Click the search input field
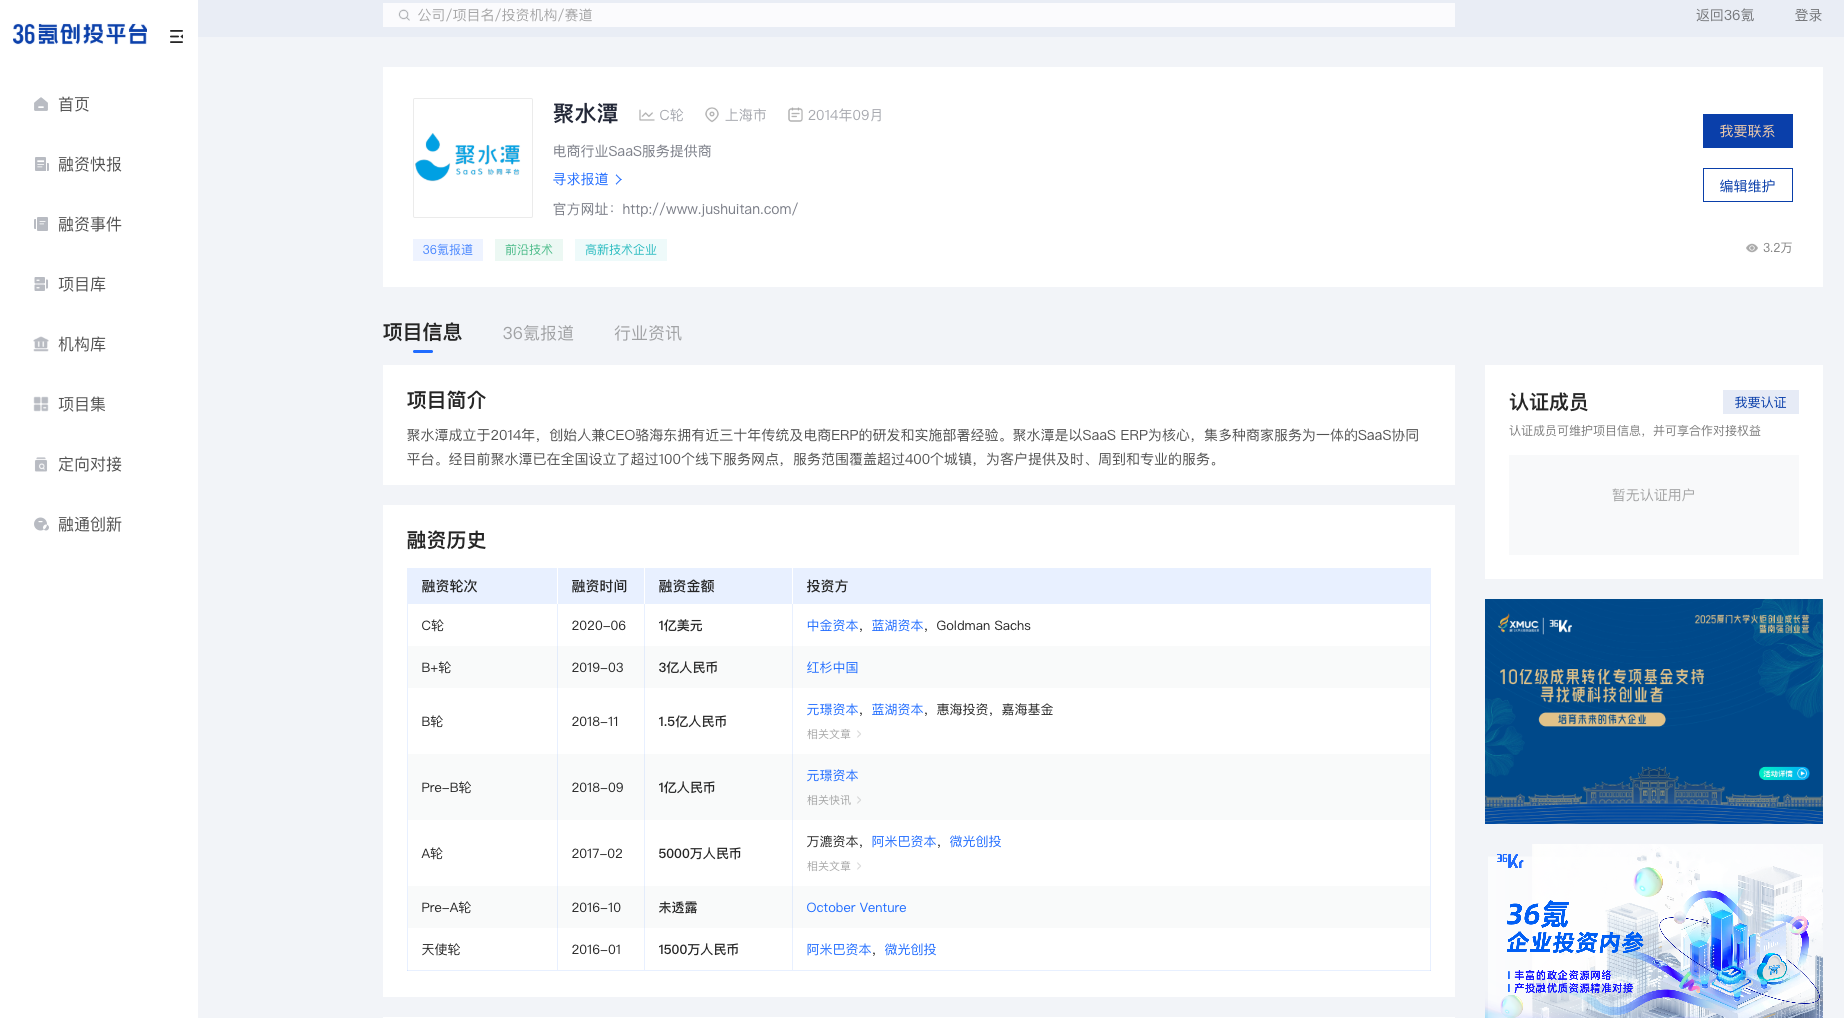The image size is (1844, 1018). coord(920,15)
